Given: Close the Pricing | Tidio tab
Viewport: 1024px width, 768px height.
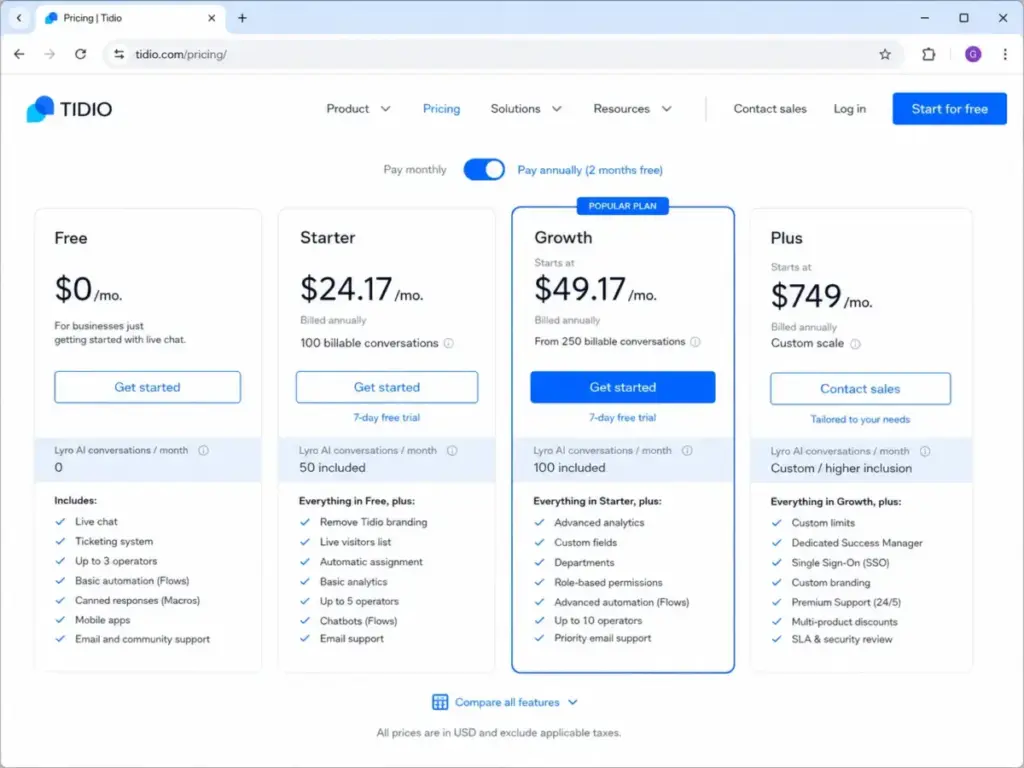Looking at the screenshot, I should coord(212,18).
